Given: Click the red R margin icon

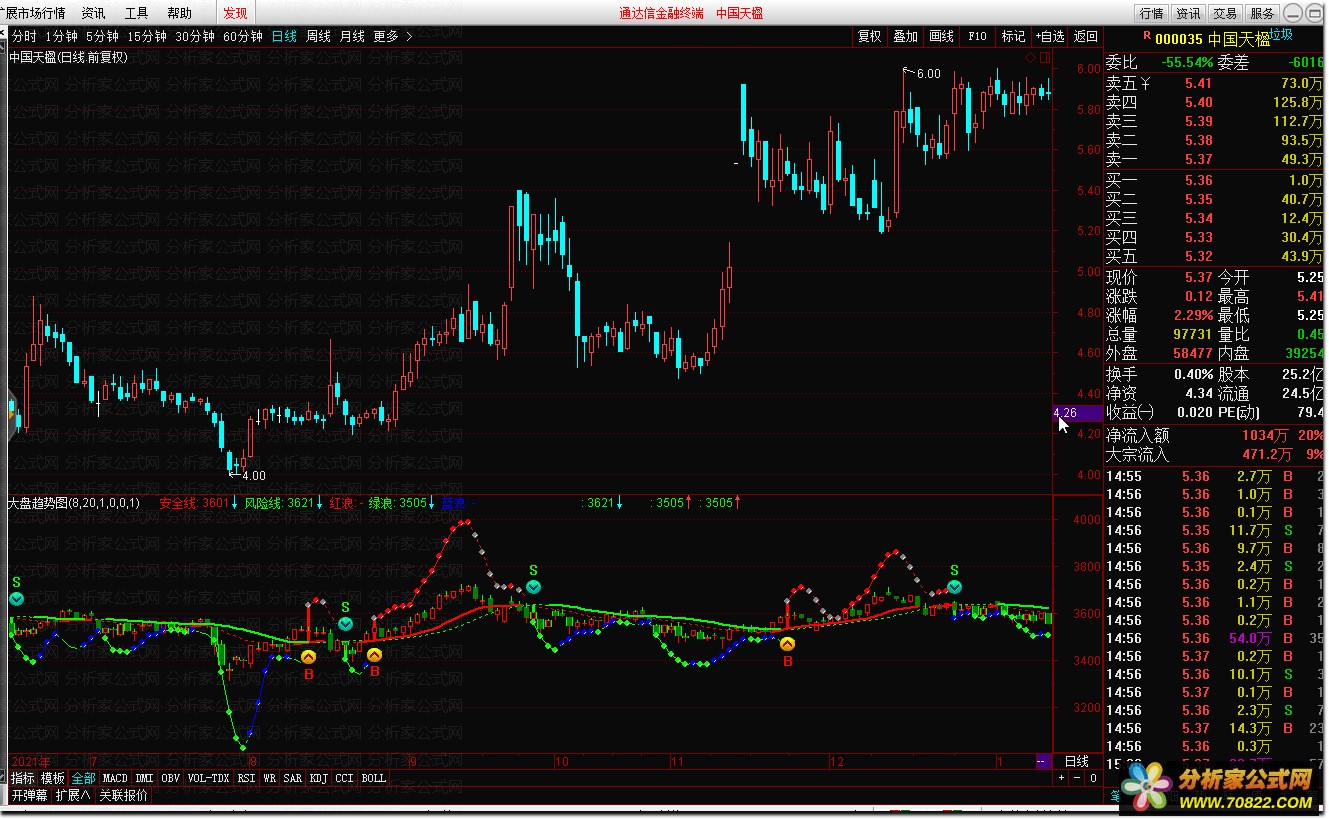Looking at the screenshot, I should pos(1146,38).
